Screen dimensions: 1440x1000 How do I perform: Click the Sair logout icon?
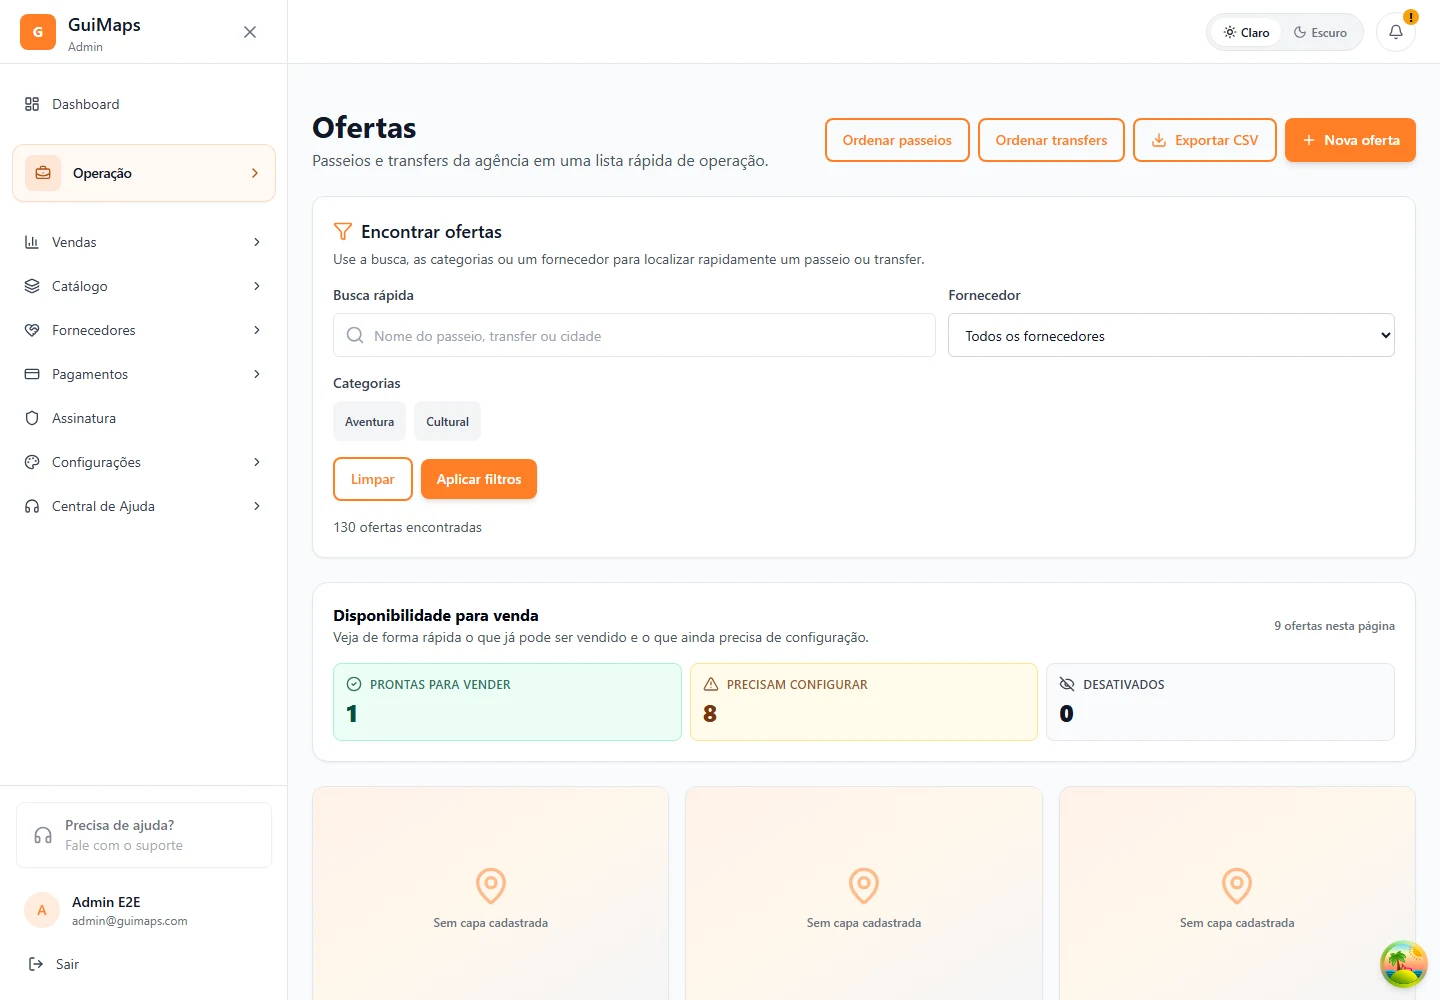[x=36, y=964]
